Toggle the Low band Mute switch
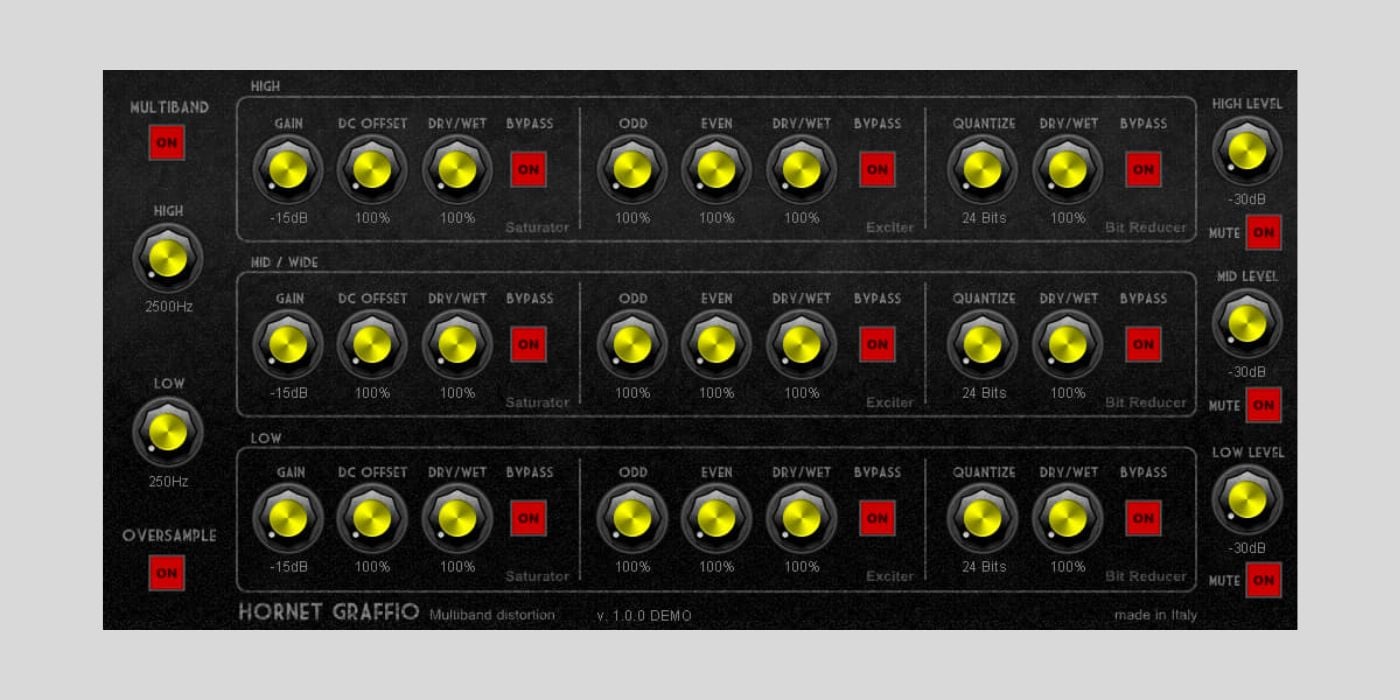Image resolution: width=1400 pixels, height=700 pixels. tap(1263, 580)
